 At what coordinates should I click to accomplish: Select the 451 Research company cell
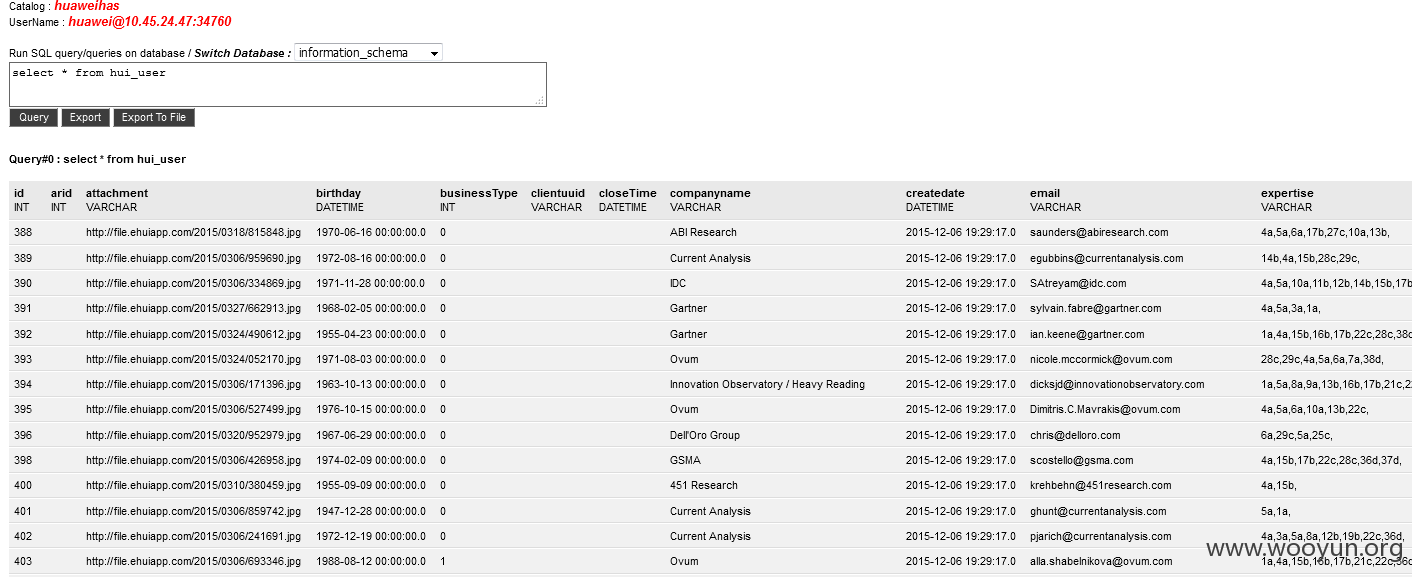703,485
